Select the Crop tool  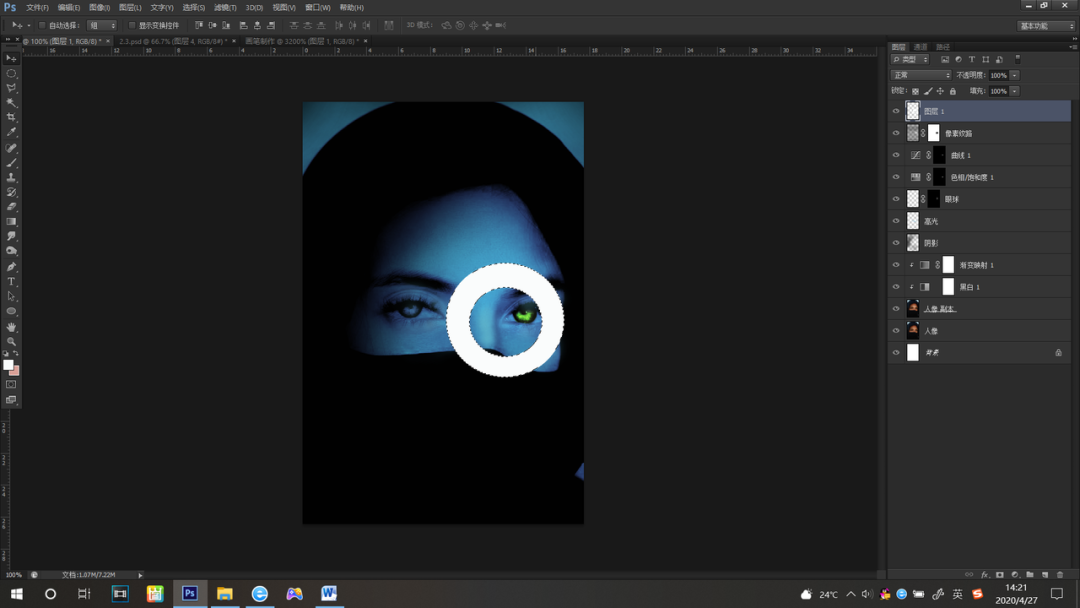11,117
